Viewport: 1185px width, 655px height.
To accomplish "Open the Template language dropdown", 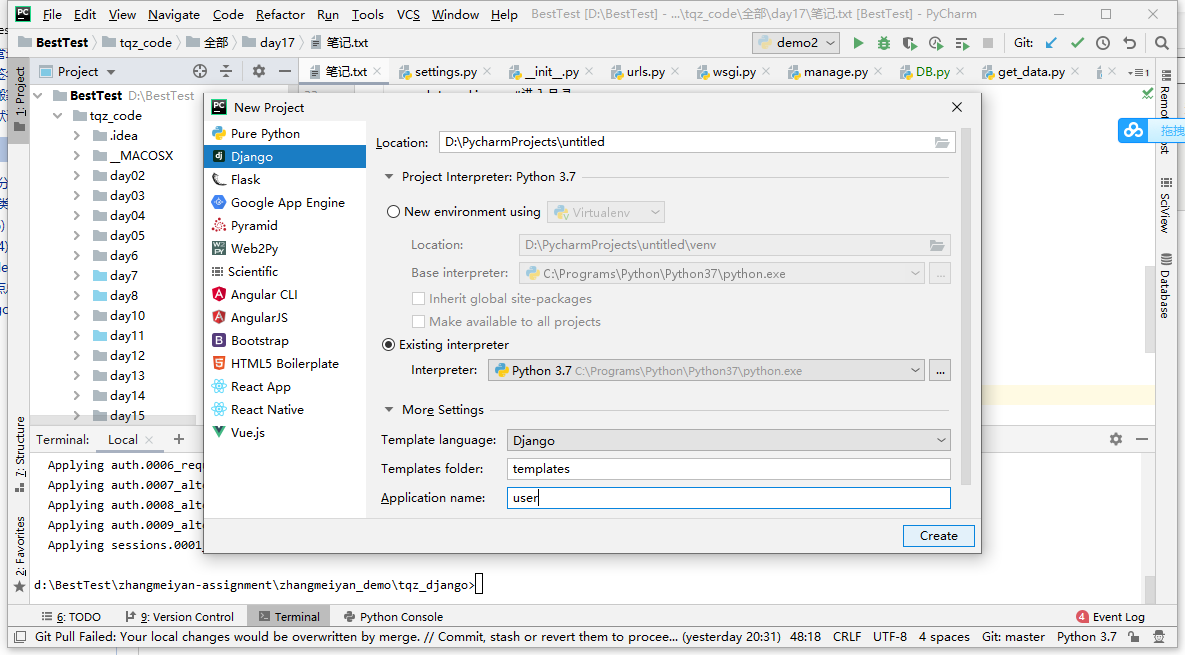I will (x=728, y=440).
